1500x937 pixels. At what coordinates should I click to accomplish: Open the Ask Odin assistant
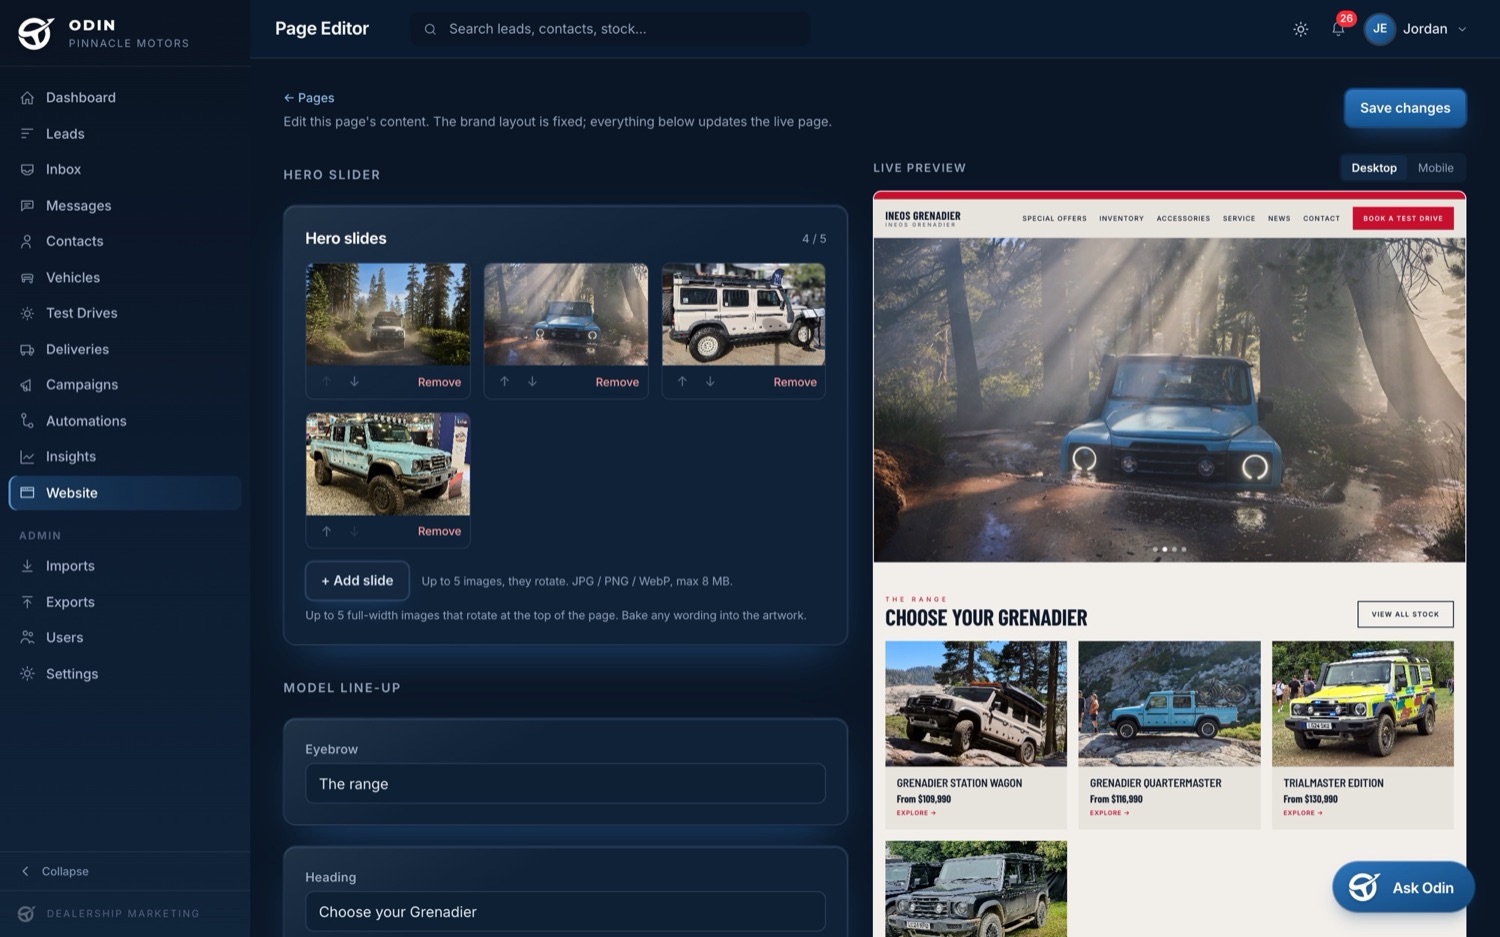(x=1403, y=887)
